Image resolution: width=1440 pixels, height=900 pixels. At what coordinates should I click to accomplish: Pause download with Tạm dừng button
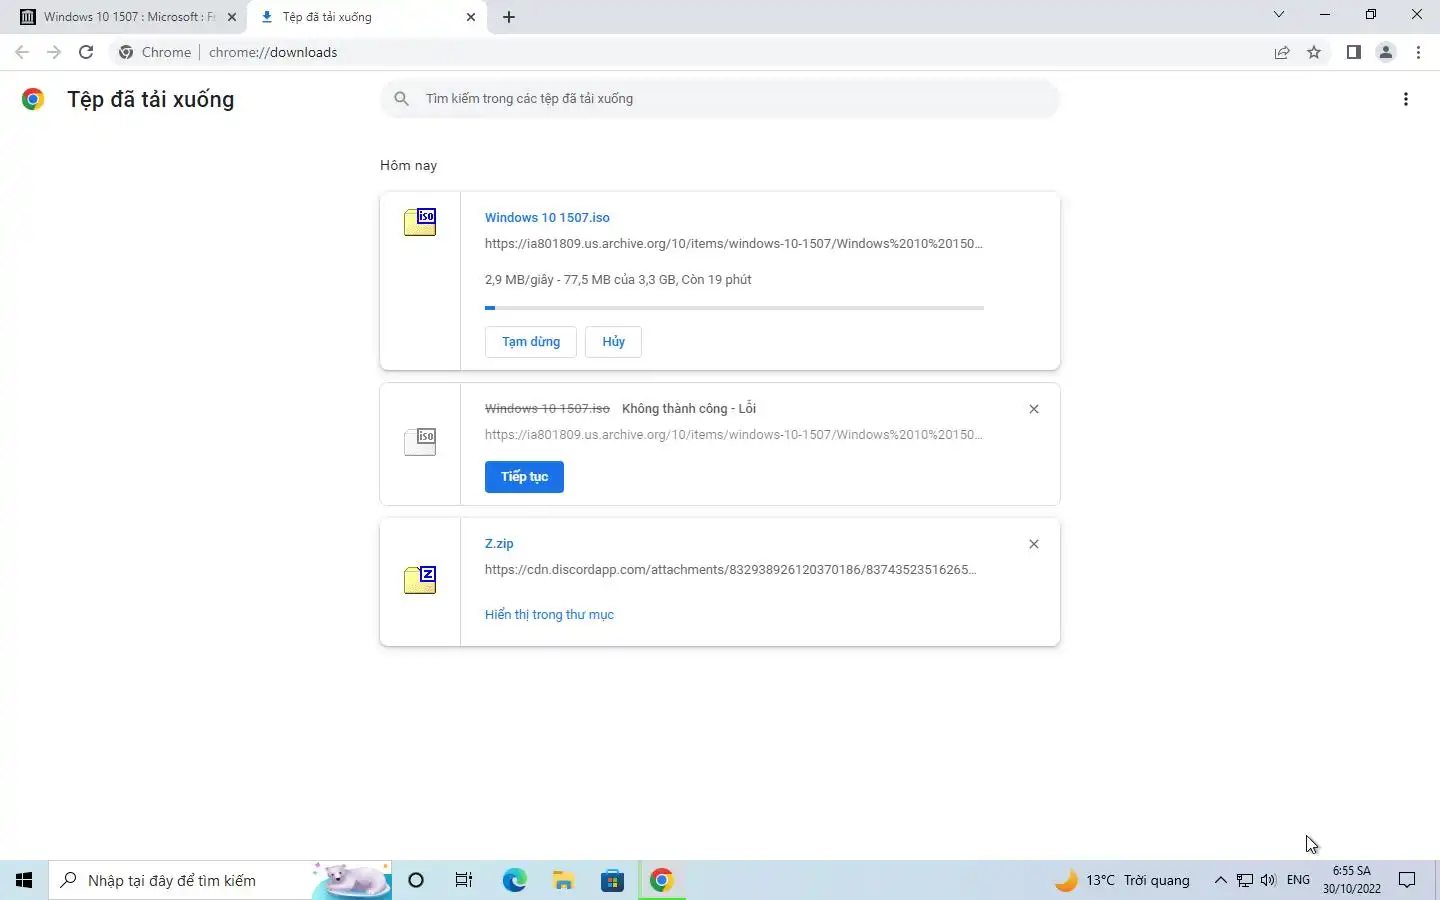click(x=531, y=342)
